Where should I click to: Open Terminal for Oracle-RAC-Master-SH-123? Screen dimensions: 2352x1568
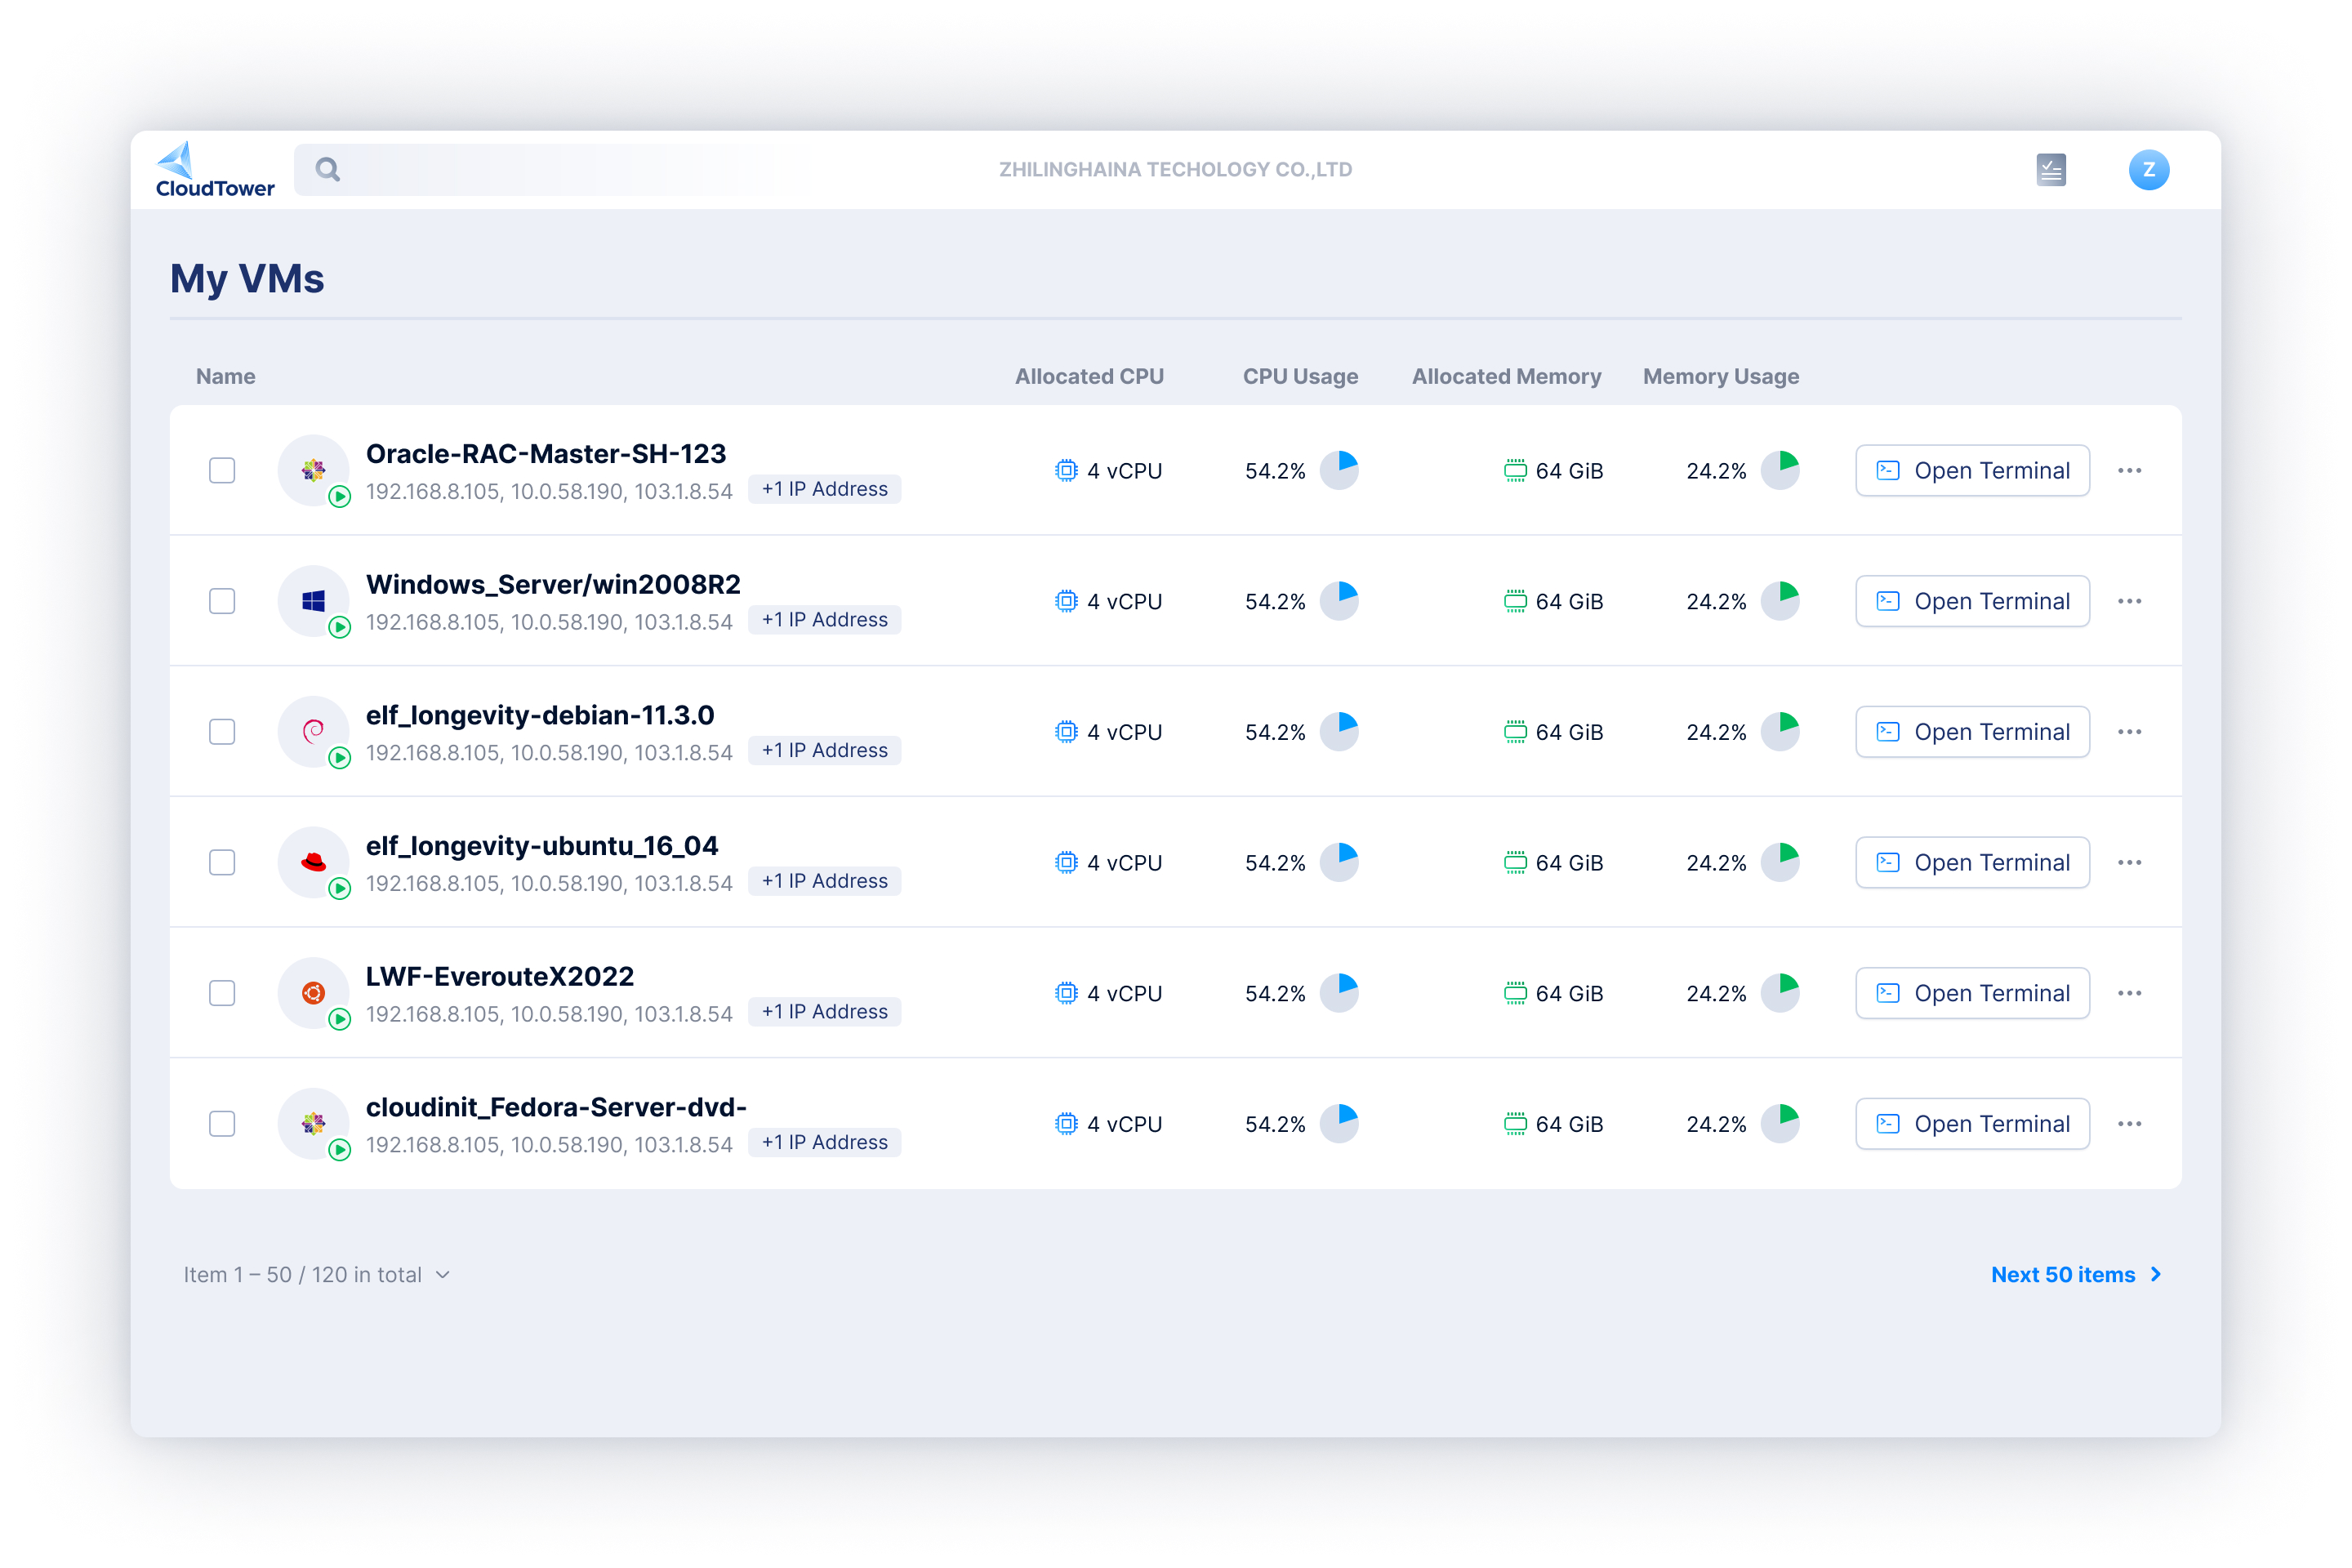coord(1972,470)
